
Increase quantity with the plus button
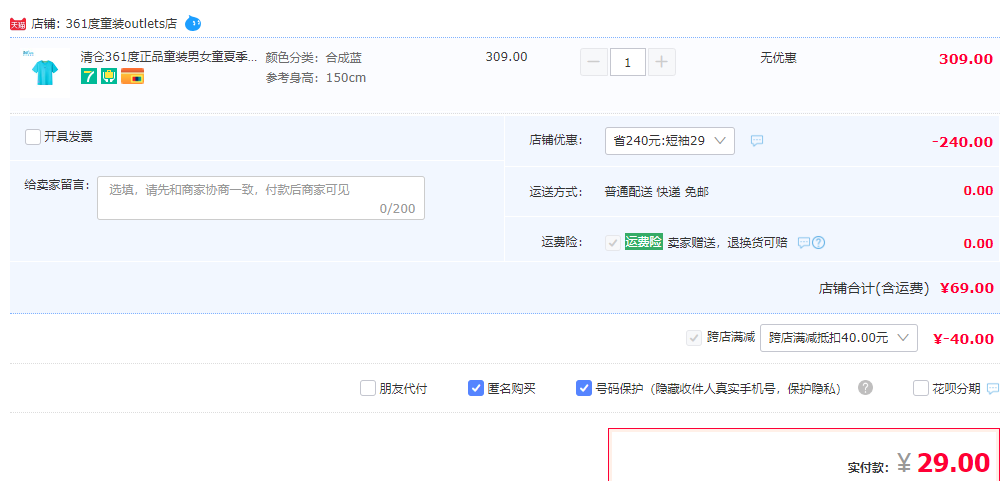click(x=662, y=62)
